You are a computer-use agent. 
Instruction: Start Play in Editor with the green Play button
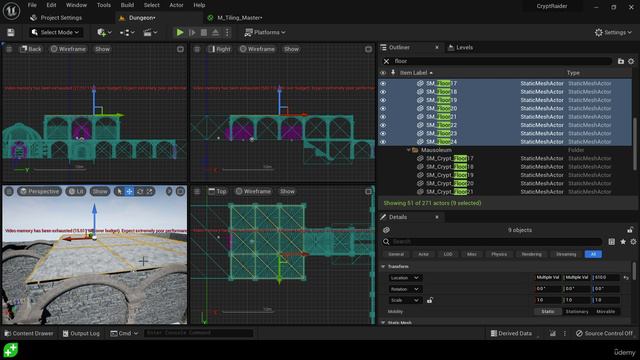(x=180, y=32)
